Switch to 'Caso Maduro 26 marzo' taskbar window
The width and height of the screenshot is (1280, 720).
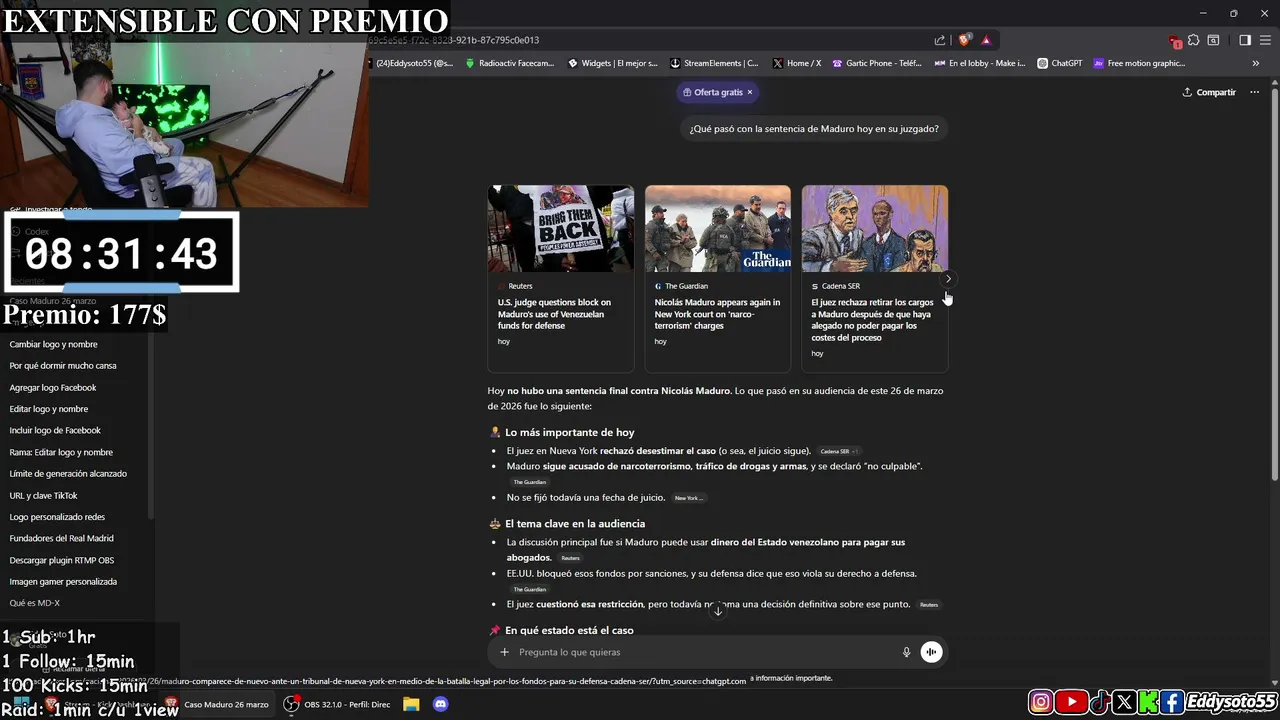coord(217,704)
